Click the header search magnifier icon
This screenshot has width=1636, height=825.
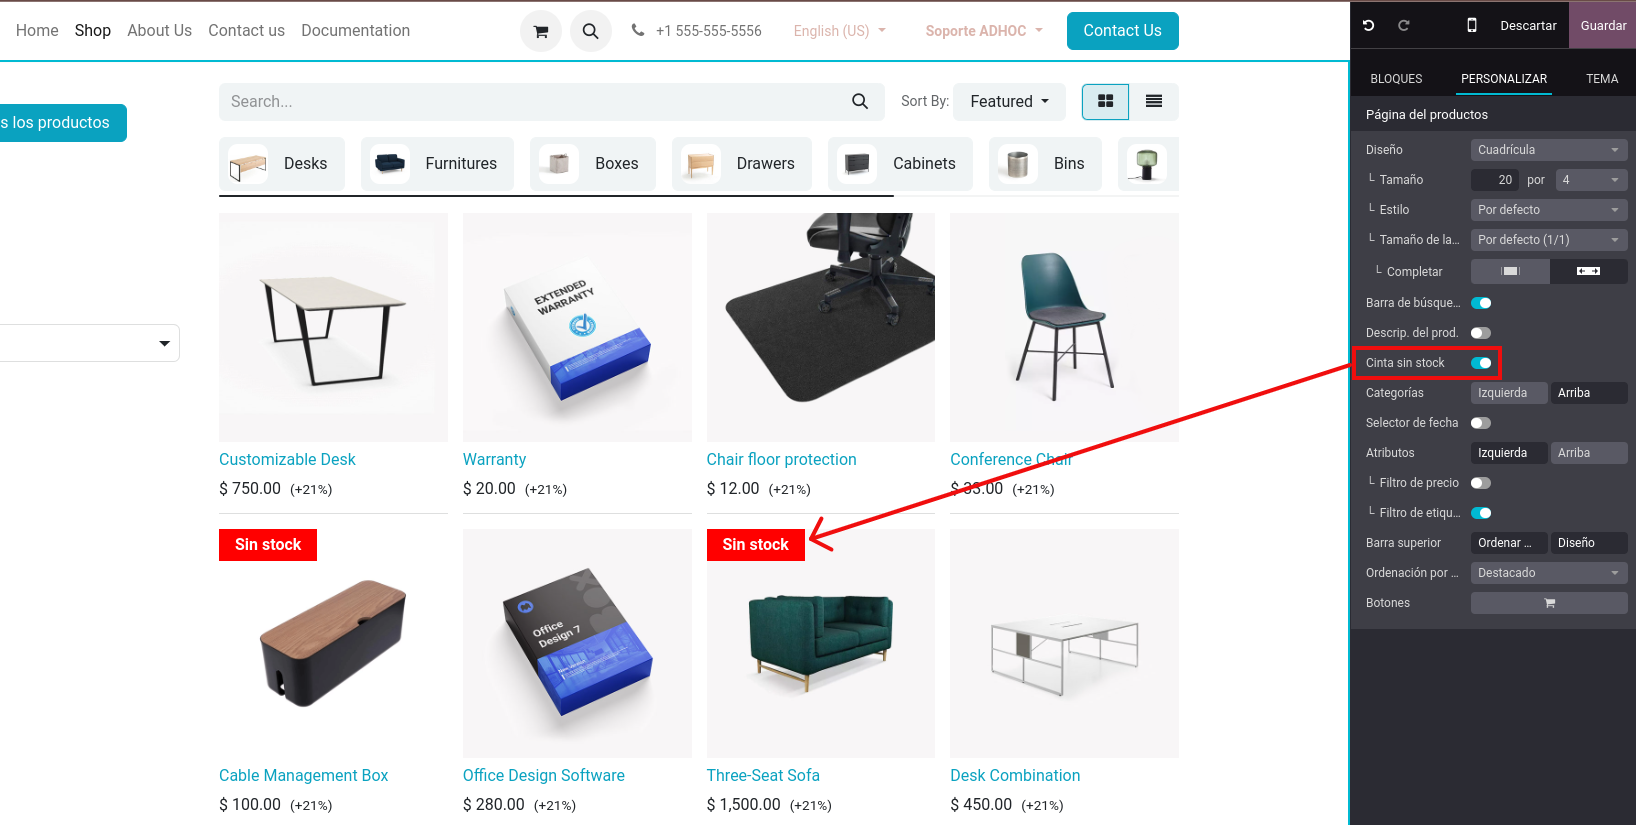tap(591, 31)
